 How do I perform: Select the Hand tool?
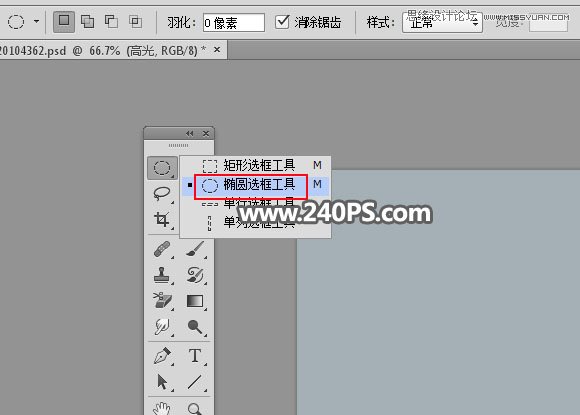[x=162, y=408]
